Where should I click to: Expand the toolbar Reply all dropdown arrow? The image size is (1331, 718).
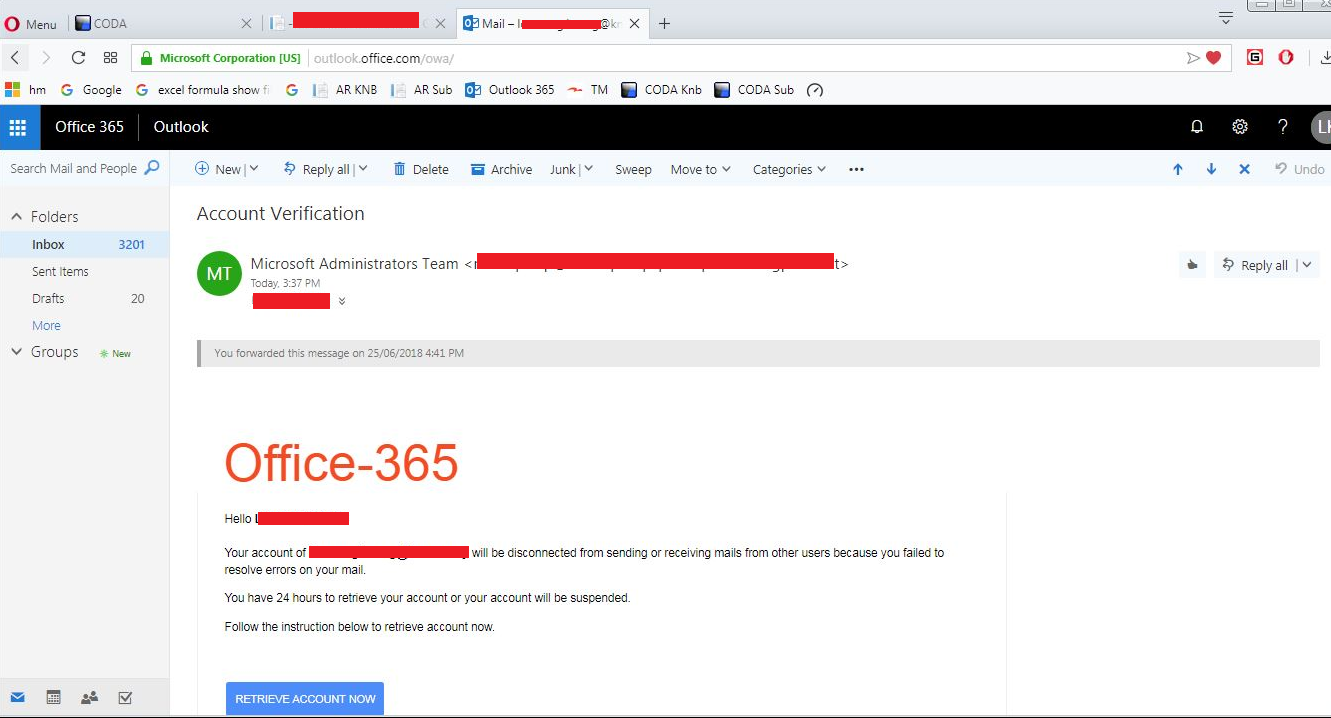click(x=363, y=169)
